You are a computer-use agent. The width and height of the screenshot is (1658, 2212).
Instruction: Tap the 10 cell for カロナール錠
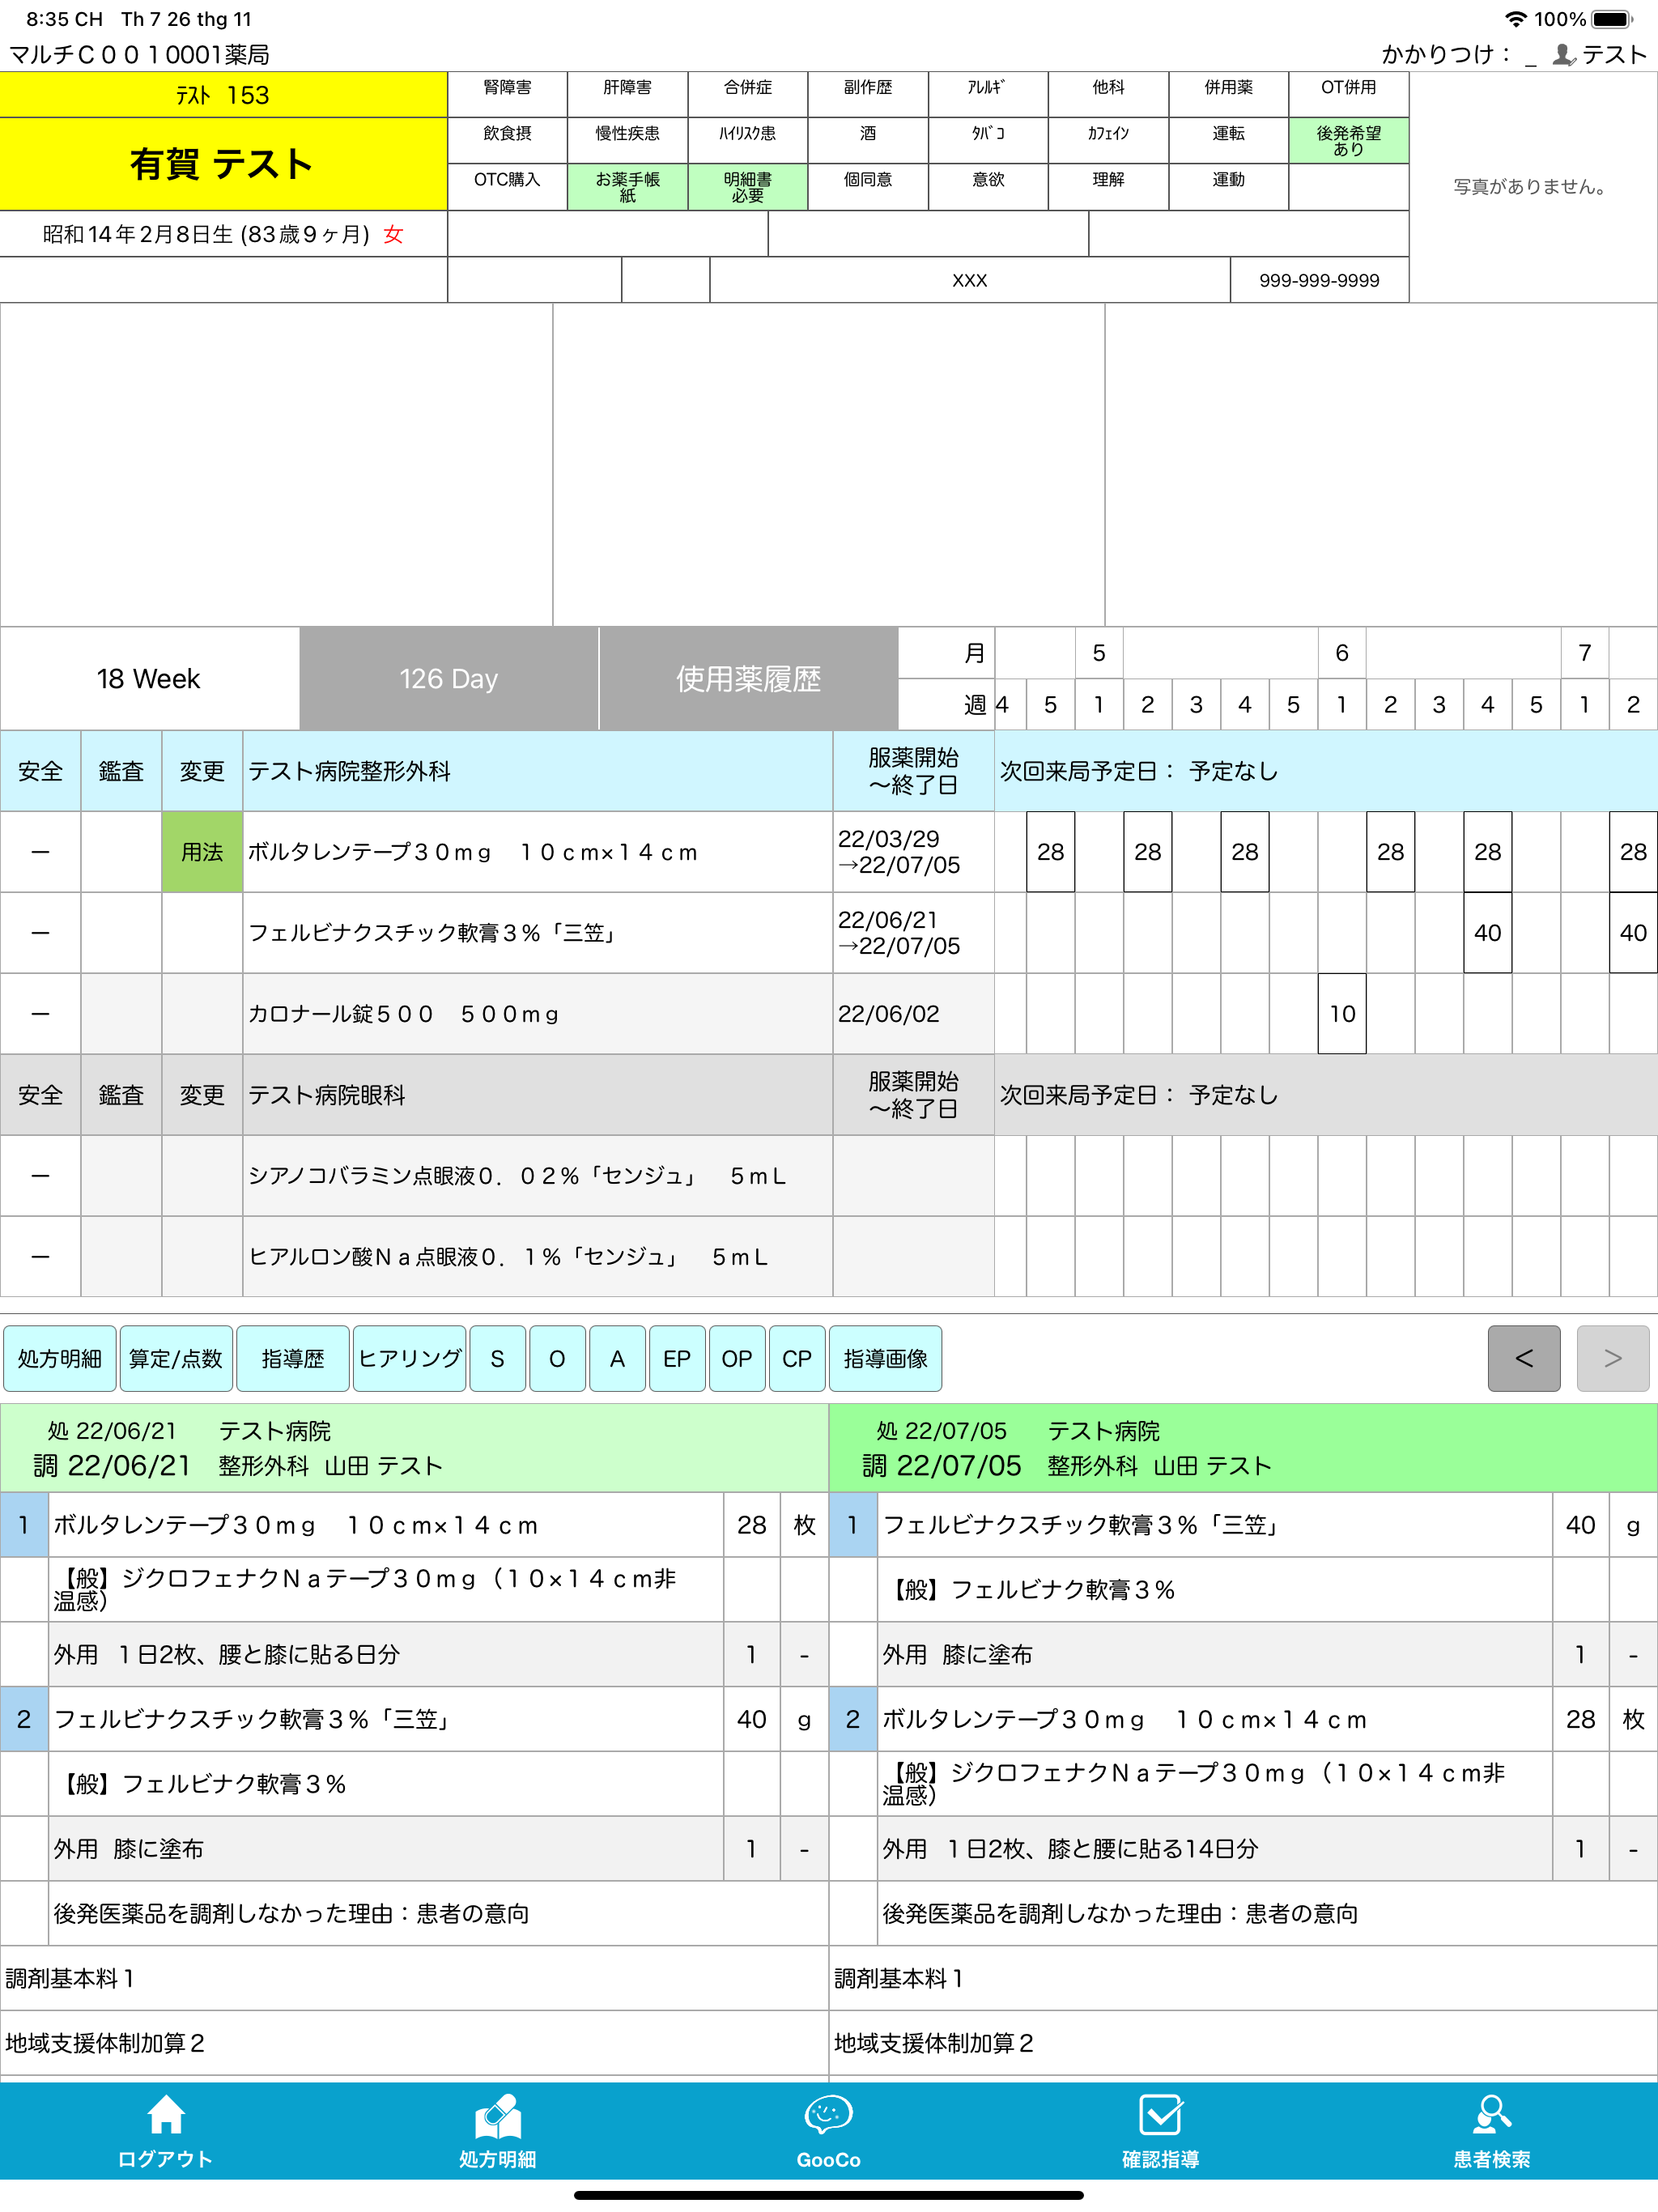point(1342,1014)
